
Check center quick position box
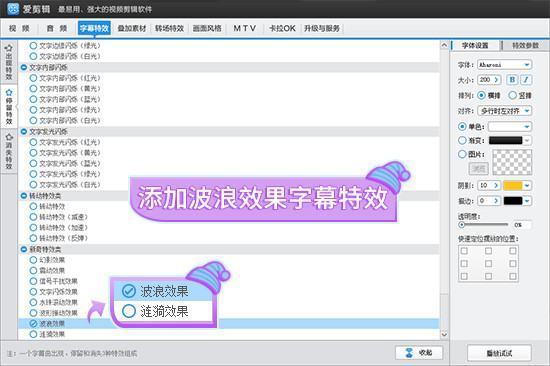coord(488,264)
